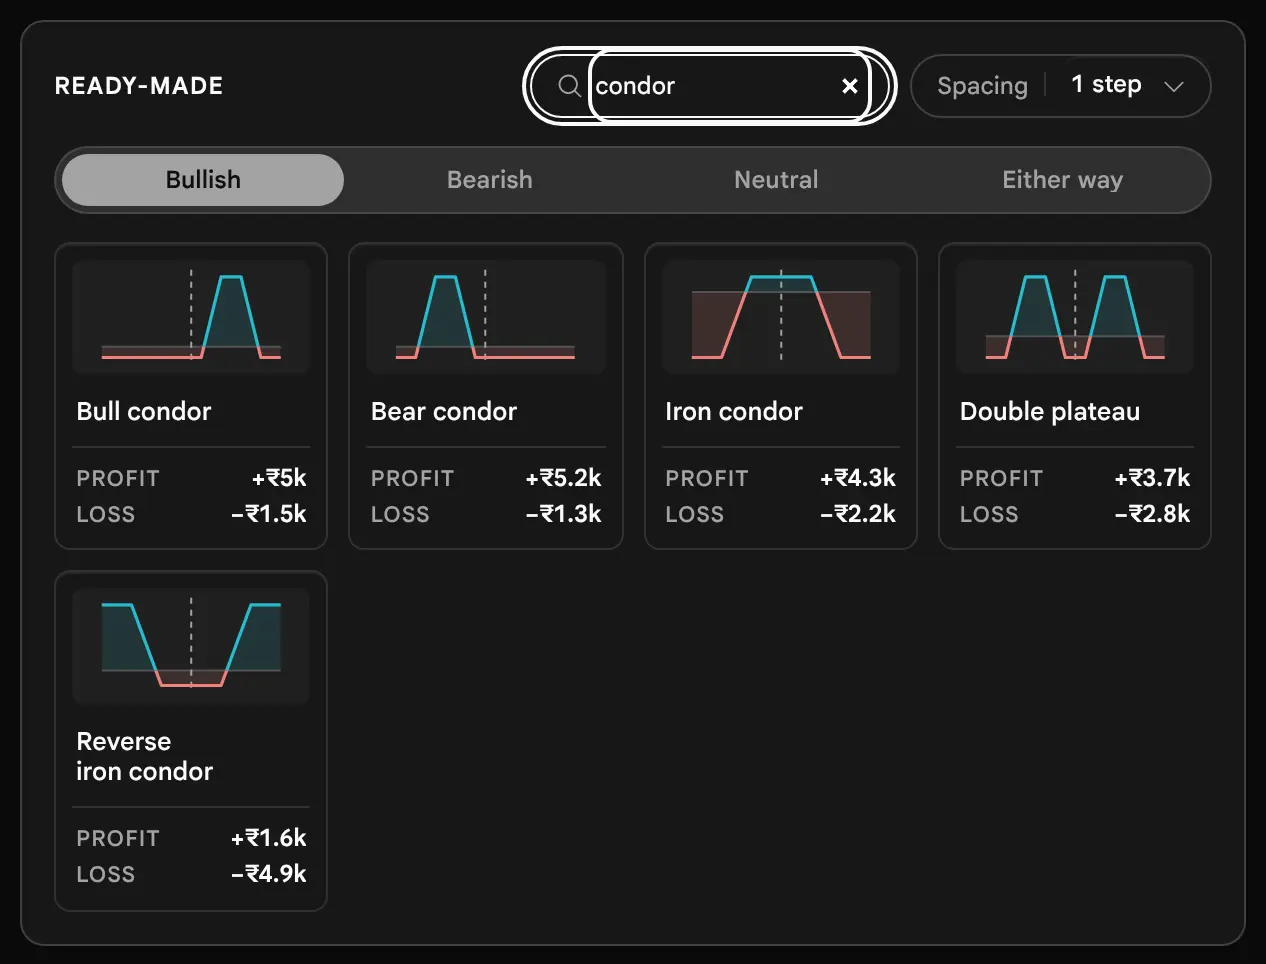Image resolution: width=1266 pixels, height=964 pixels.
Task: Open the Reverse iron condor diagram
Action: point(191,646)
